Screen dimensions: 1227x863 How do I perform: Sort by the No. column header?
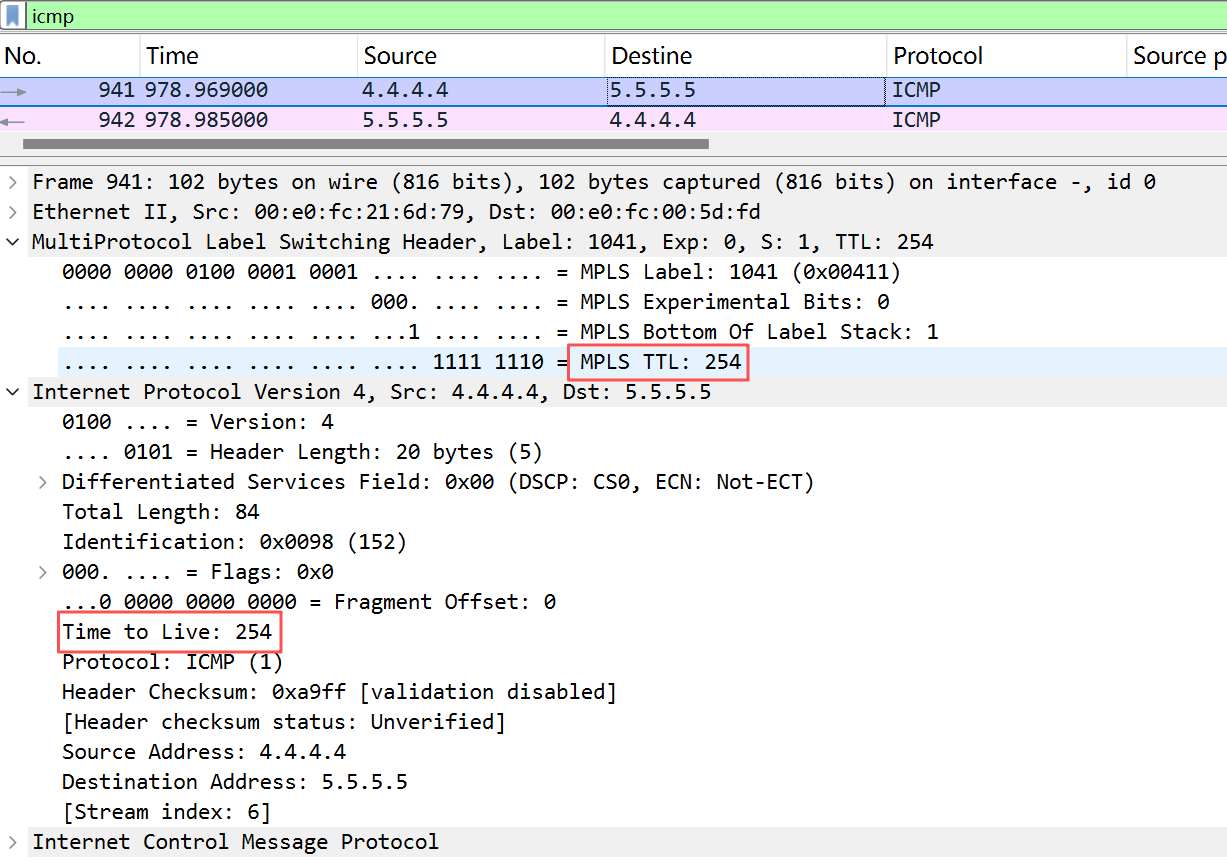[70, 56]
